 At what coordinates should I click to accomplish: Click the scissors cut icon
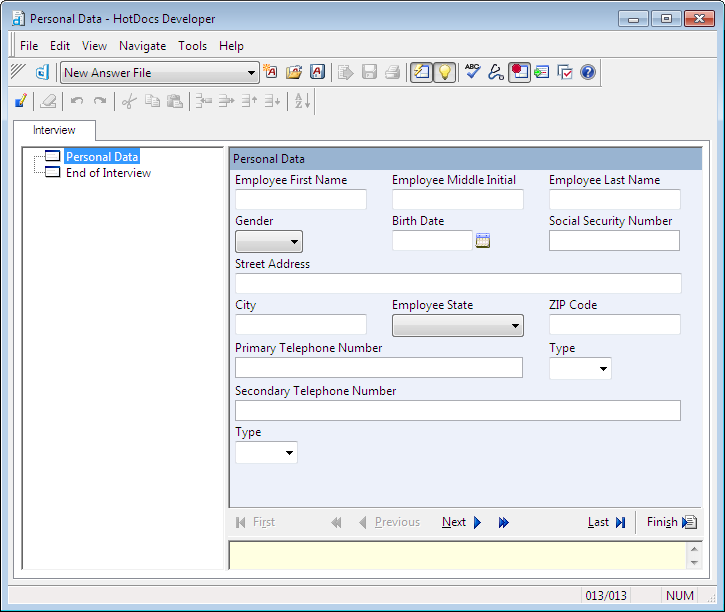[129, 101]
